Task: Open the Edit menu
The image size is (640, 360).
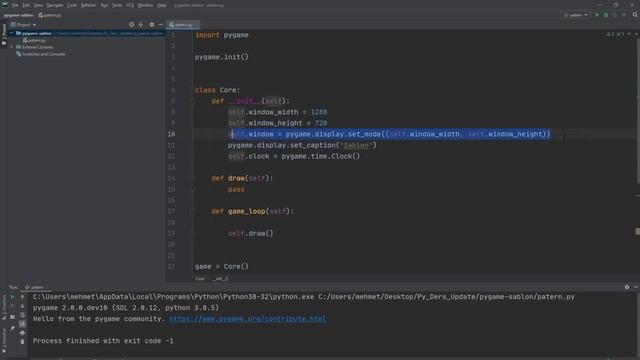Action: coord(26,5)
